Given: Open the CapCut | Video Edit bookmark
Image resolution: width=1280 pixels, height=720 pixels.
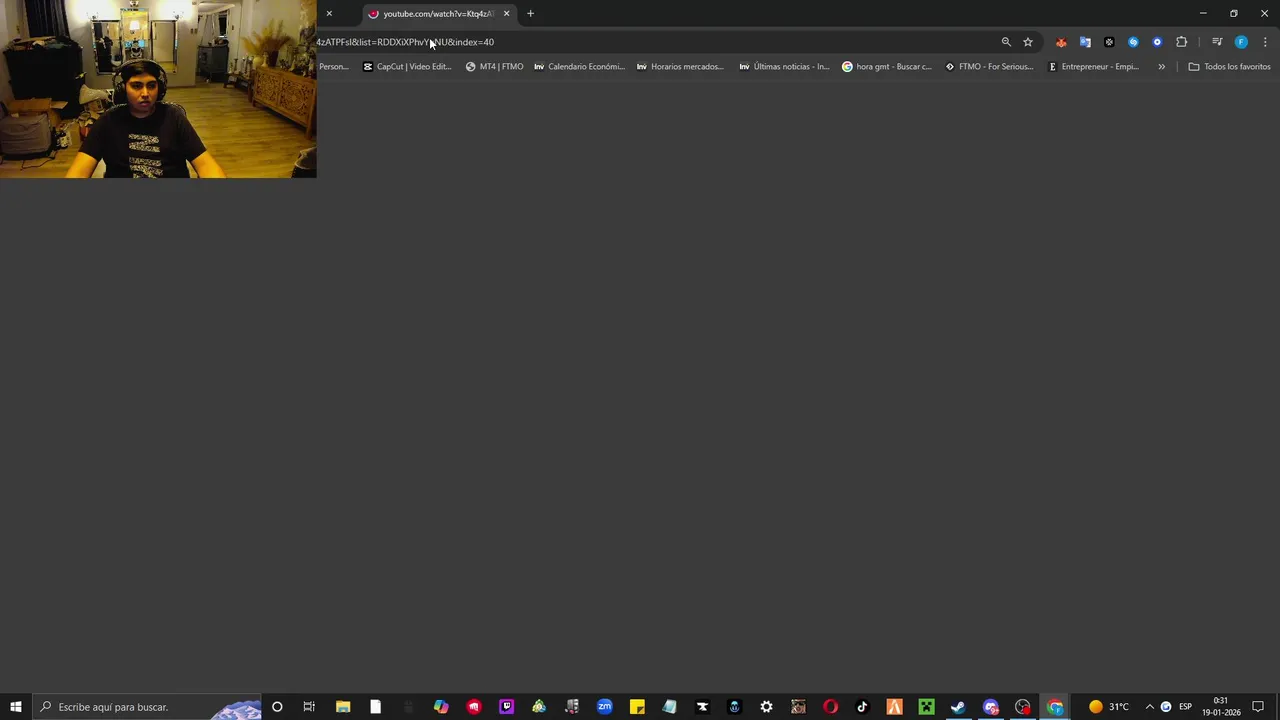Looking at the screenshot, I should (x=407, y=67).
